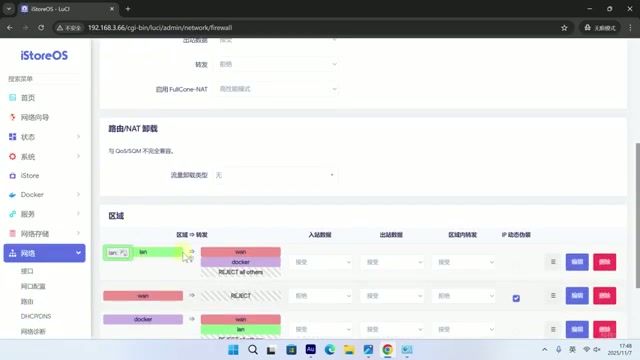Click the not-secure warning icon in address bar

point(60,28)
